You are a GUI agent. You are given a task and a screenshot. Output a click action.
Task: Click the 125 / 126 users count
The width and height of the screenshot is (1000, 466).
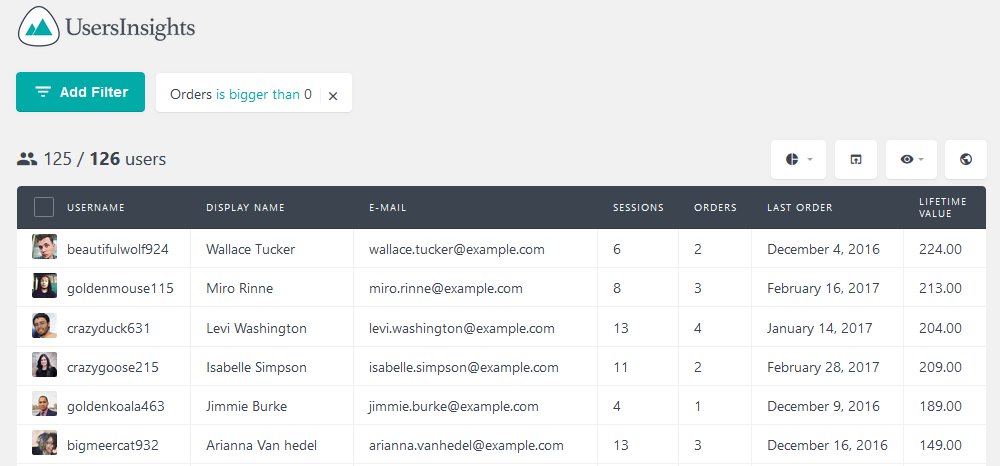92,159
